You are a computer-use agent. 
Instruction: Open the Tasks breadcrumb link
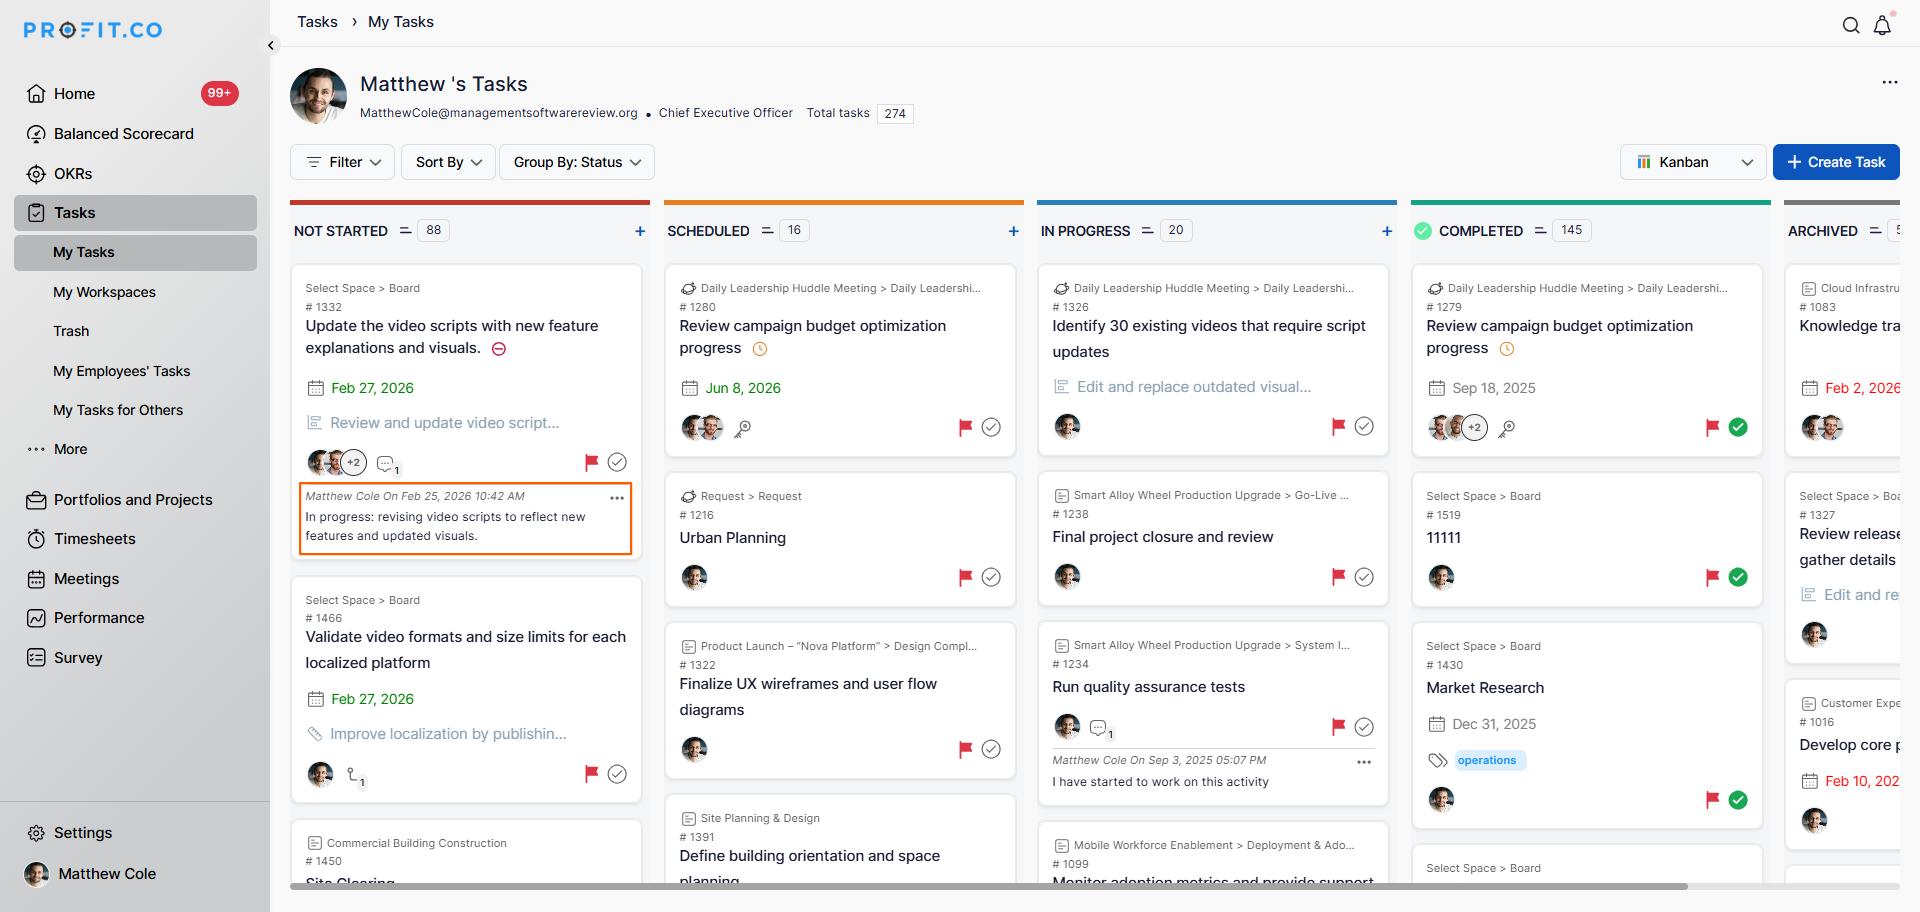[317, 22]
